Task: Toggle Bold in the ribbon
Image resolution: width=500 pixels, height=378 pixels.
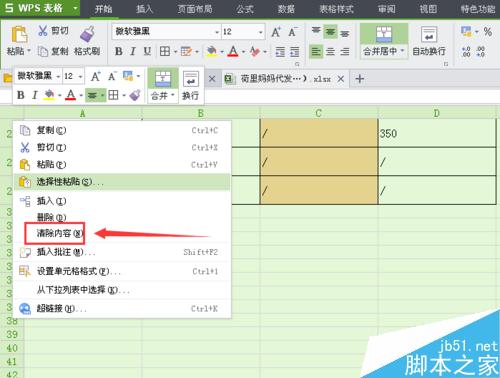Action: [x=119, y=51]
